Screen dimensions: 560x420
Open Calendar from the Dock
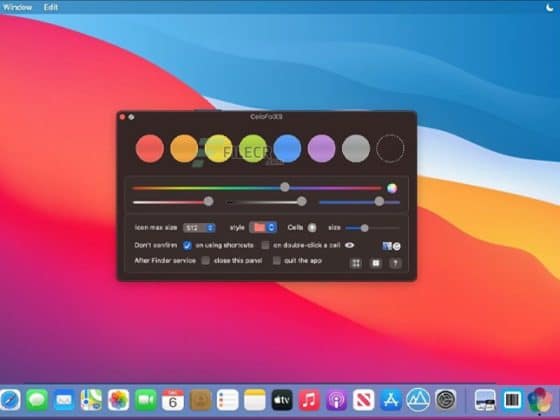[173, 400]
